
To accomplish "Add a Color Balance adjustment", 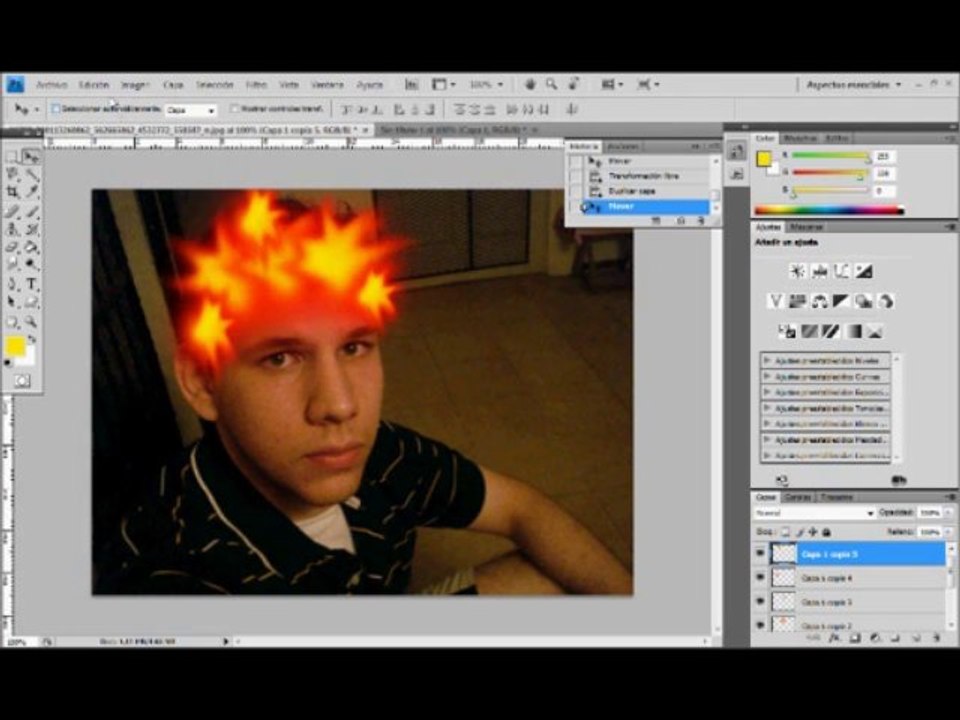I will (x=819, y=301).
